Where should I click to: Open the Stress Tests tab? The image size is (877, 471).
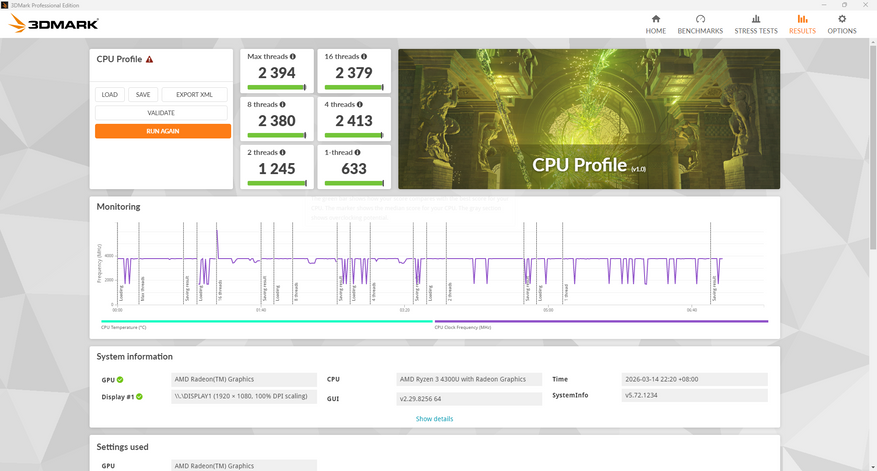756,24
